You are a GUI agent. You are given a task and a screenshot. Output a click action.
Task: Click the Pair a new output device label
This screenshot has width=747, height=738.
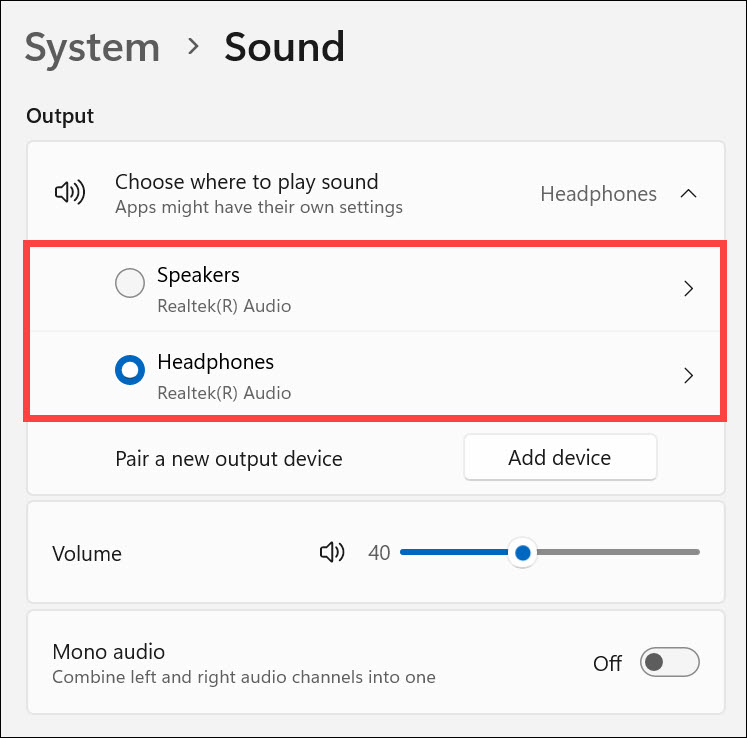(229, 459)
